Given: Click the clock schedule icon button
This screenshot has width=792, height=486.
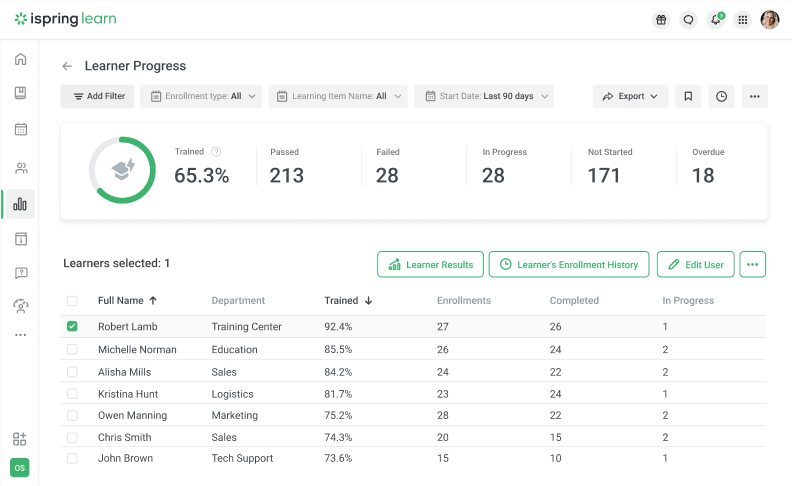Looking at the screenshot, I should tap(721, 96).
